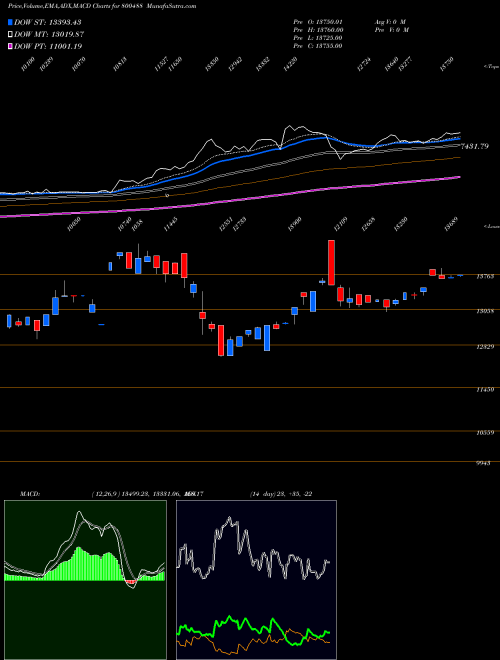This screenshot has width=500, height=660.
Task: Click the 12109 lows value label
Action: pos(340,224)
